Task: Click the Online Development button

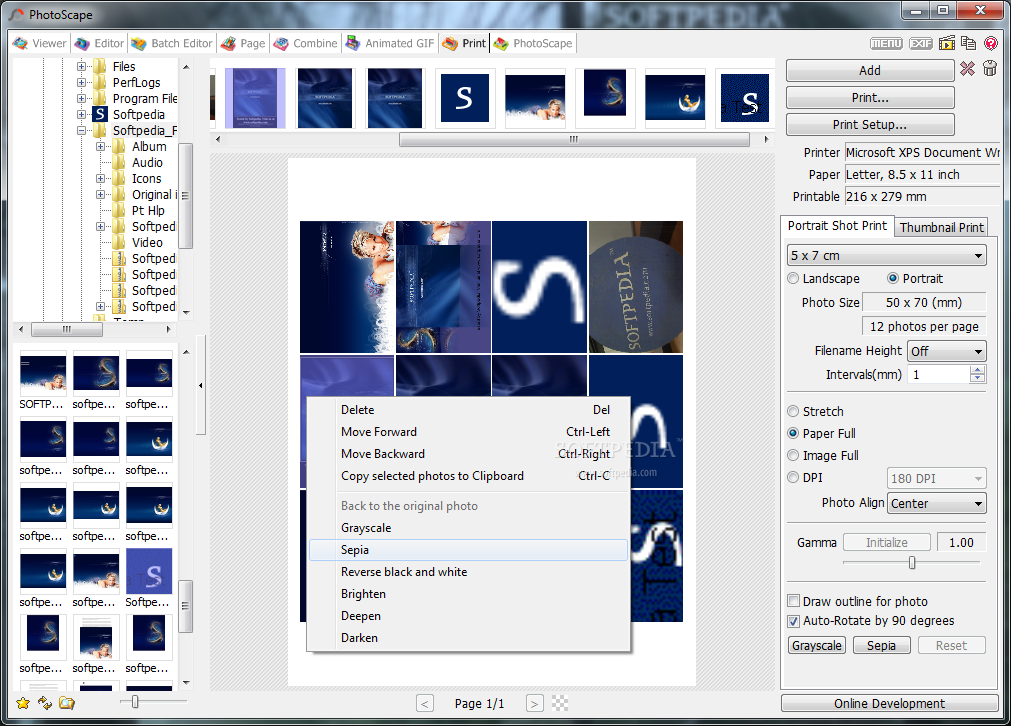Action: coord(889,703)
